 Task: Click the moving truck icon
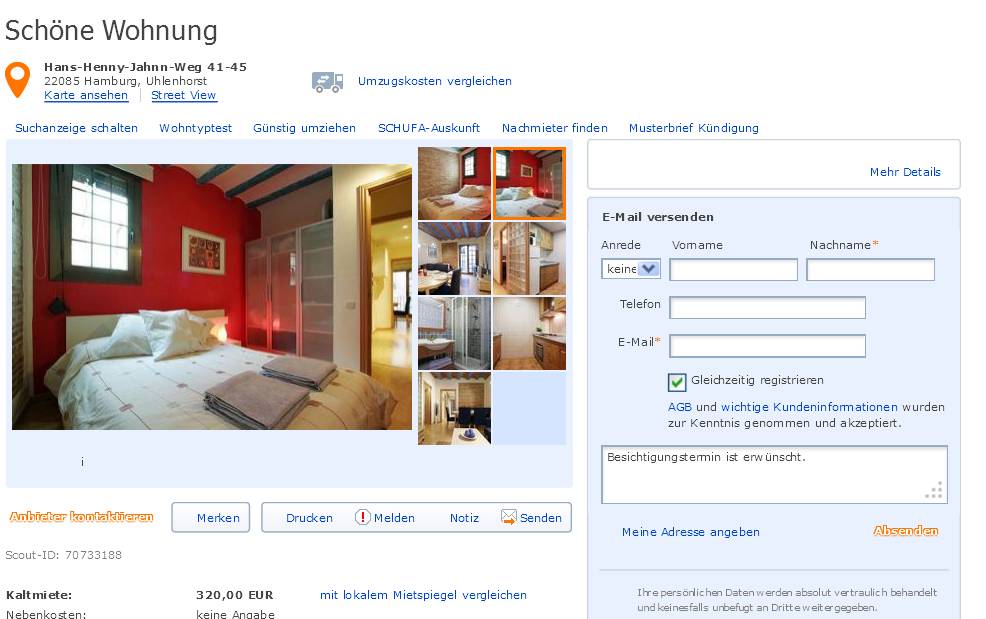click(x=328, y=82)
